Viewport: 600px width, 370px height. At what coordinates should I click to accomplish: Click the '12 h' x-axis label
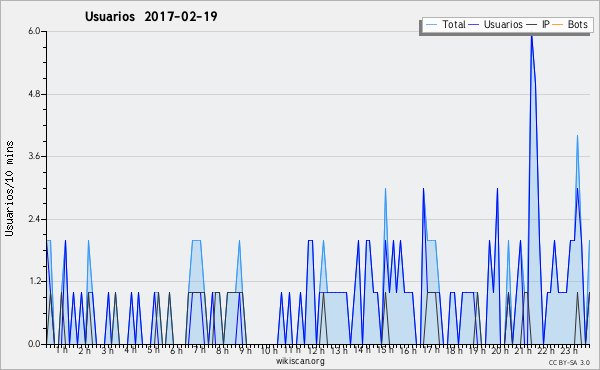pos(316,350)
